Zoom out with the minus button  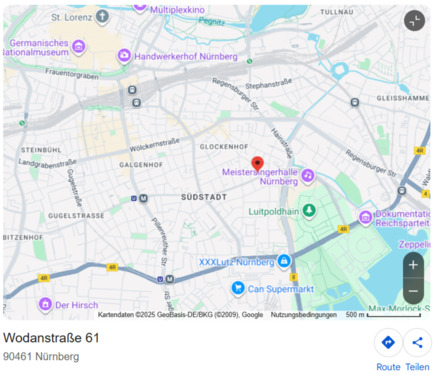click(413, 291)
